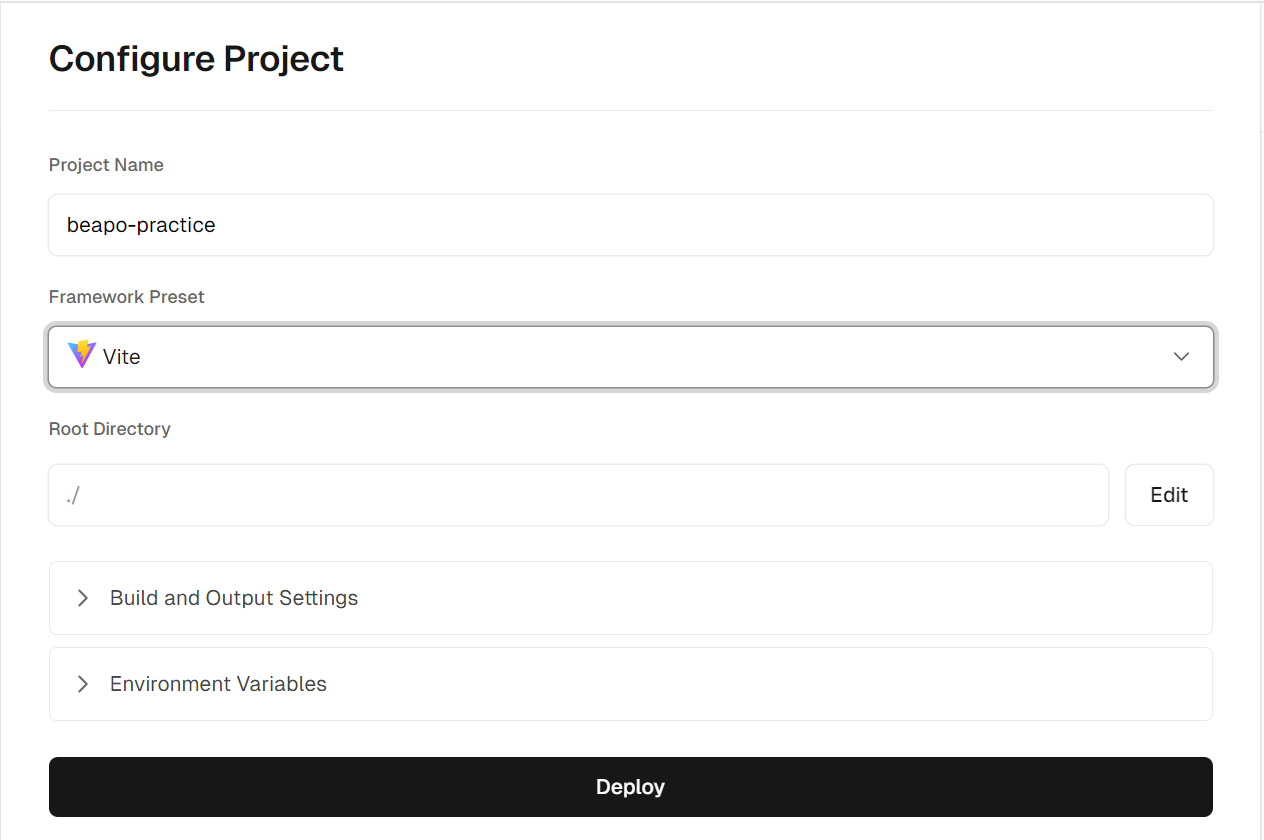The width and height of the screenshot is (1264, 840).
Task: Click the "Vite" text in preset selector
Action: coord(122,357)
